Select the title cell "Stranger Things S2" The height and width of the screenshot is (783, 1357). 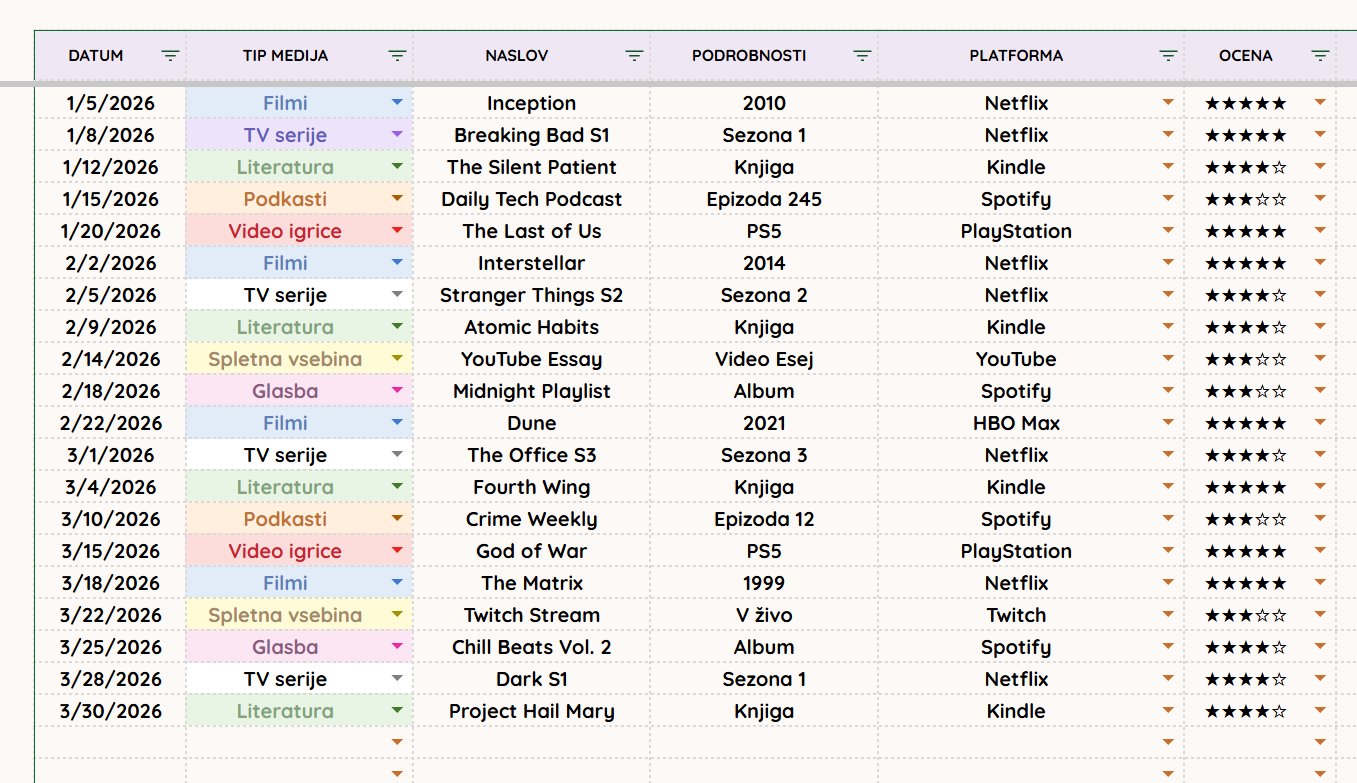(x=532, y=295)
